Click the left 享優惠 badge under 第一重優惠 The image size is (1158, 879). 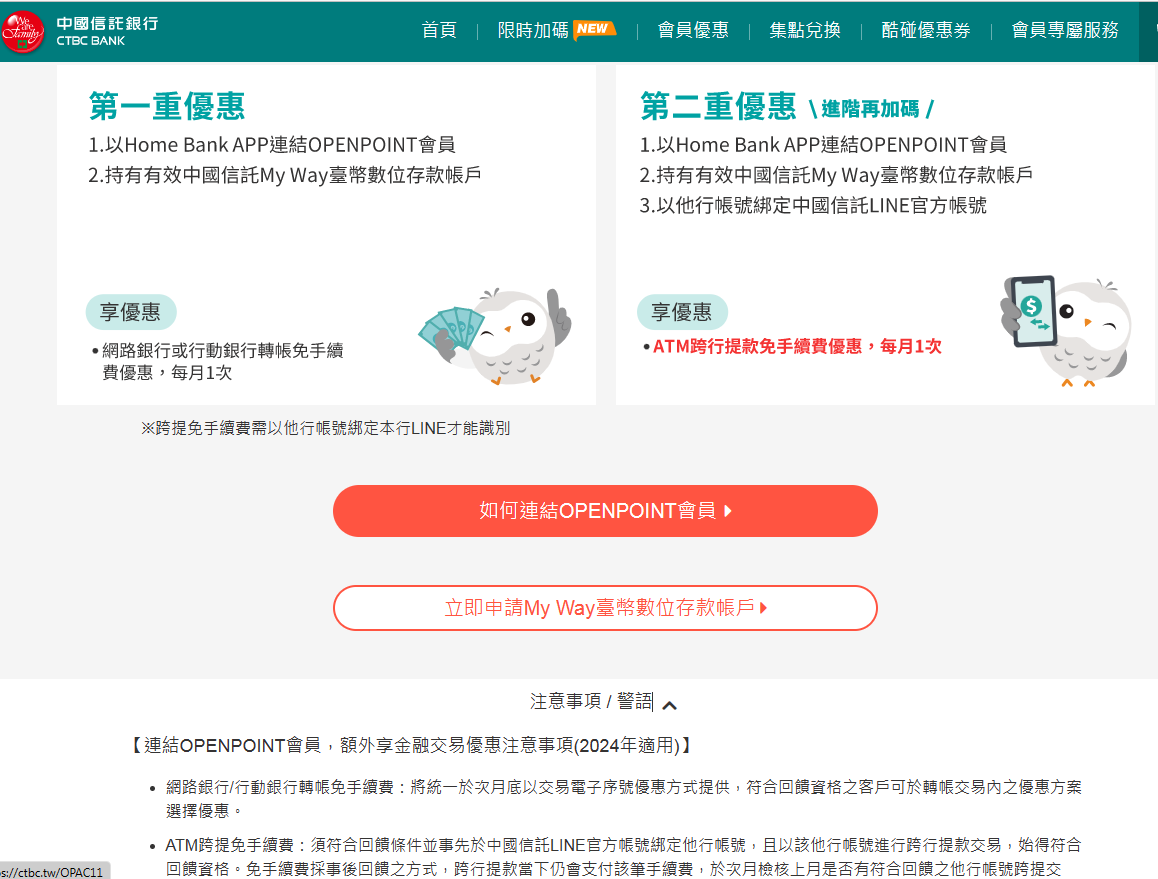pos(130,312)
